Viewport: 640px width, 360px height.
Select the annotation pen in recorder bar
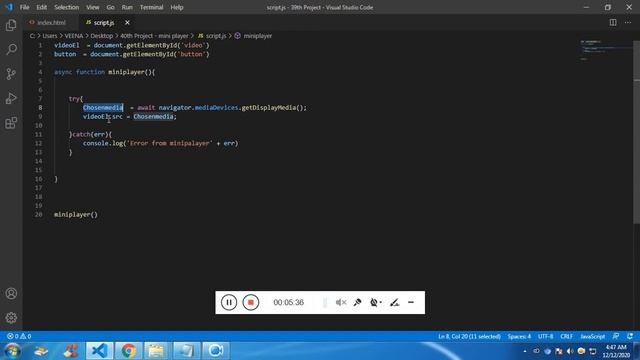tap(394, 302)
